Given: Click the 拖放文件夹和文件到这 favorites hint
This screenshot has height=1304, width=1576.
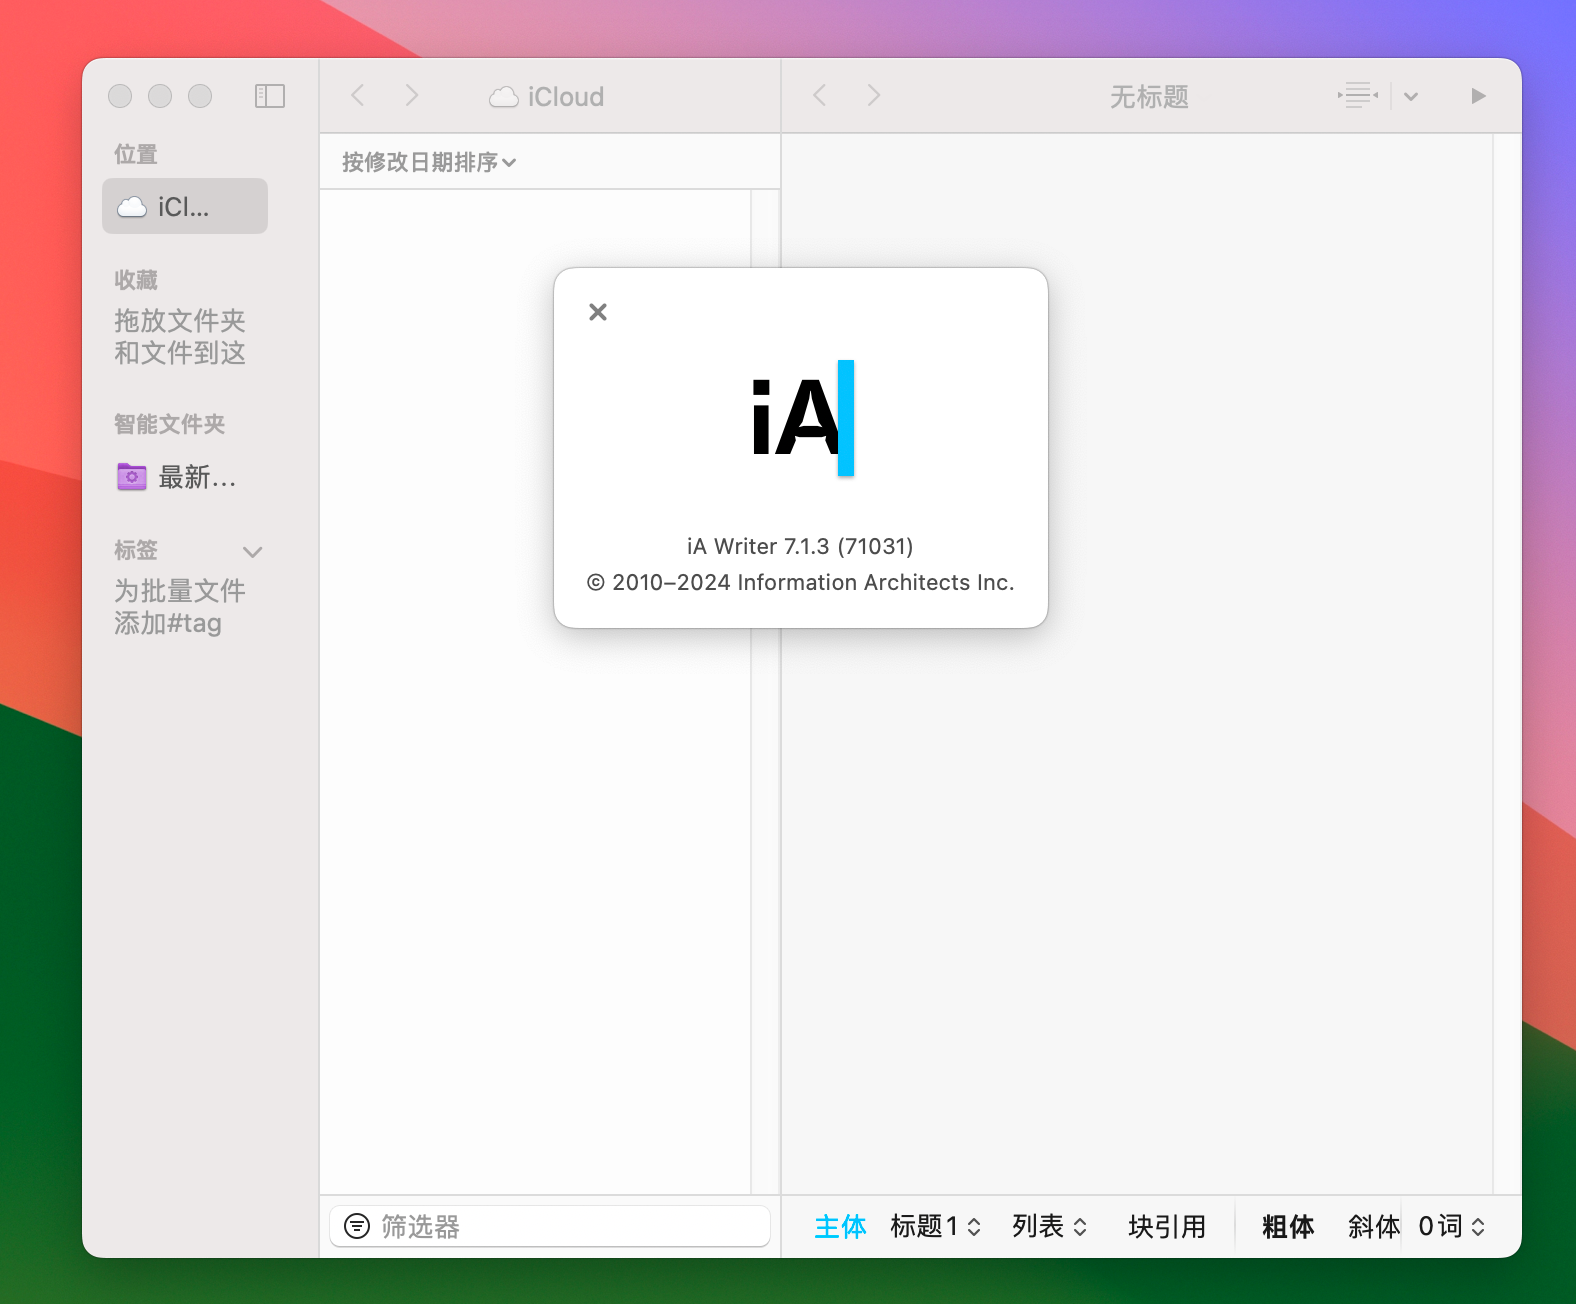Looking at the screenshot, I should point(180,337).
